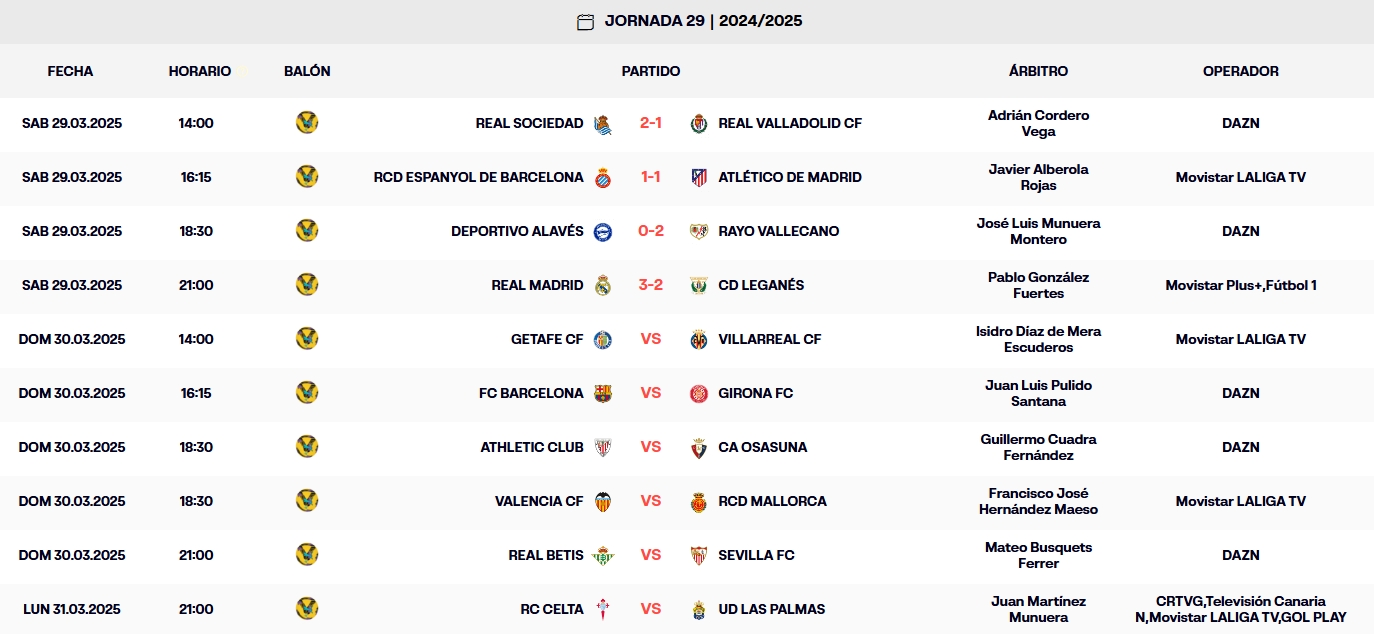Open the 2-1 Real Sociedad match result
Screen dimensions: 1374x634
651,123
